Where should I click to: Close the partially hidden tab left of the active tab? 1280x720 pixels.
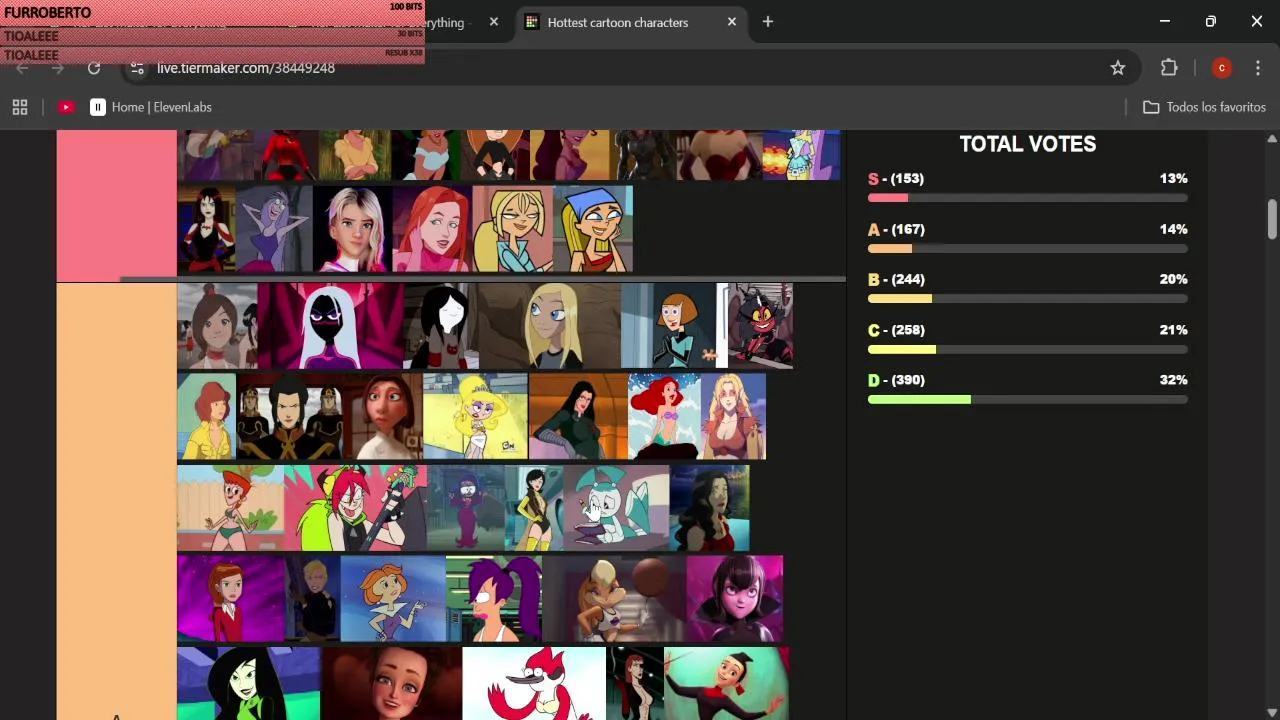(x=494, y=22)
